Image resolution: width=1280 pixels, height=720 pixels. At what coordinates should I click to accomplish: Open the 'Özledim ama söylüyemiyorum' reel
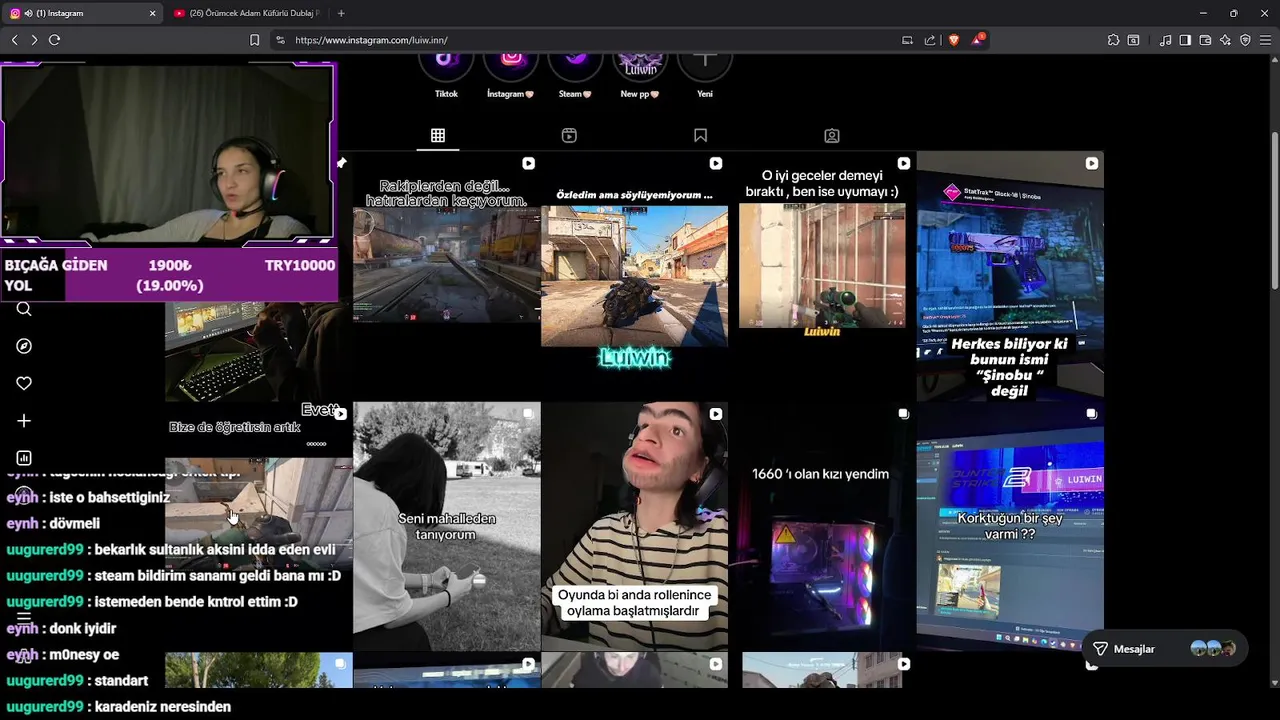point(634,276)
